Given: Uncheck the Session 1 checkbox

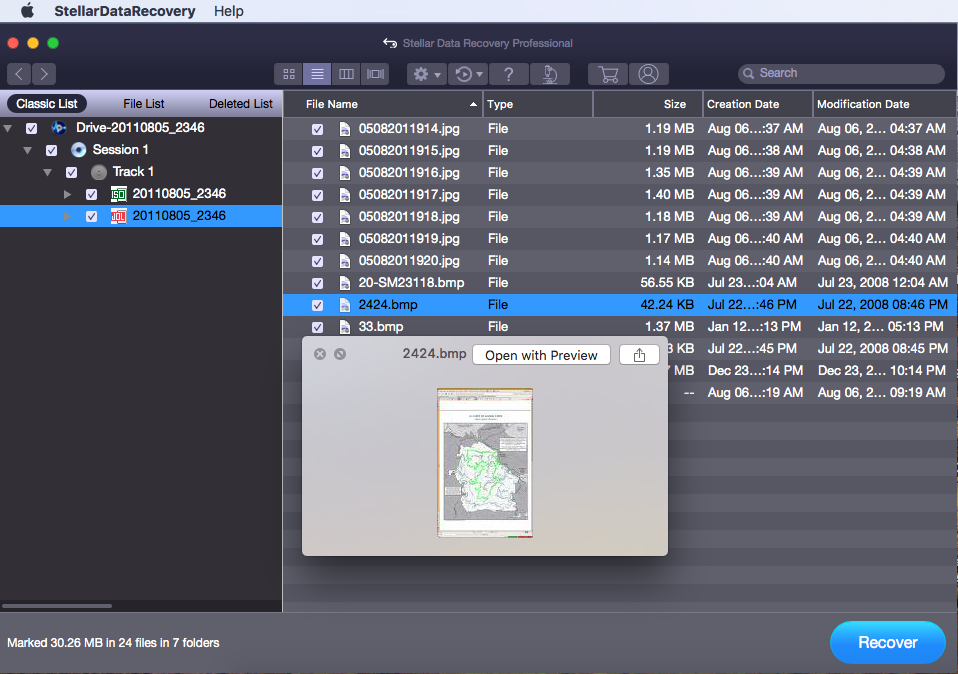Looking at the screenshot, I should coord(51,150).
